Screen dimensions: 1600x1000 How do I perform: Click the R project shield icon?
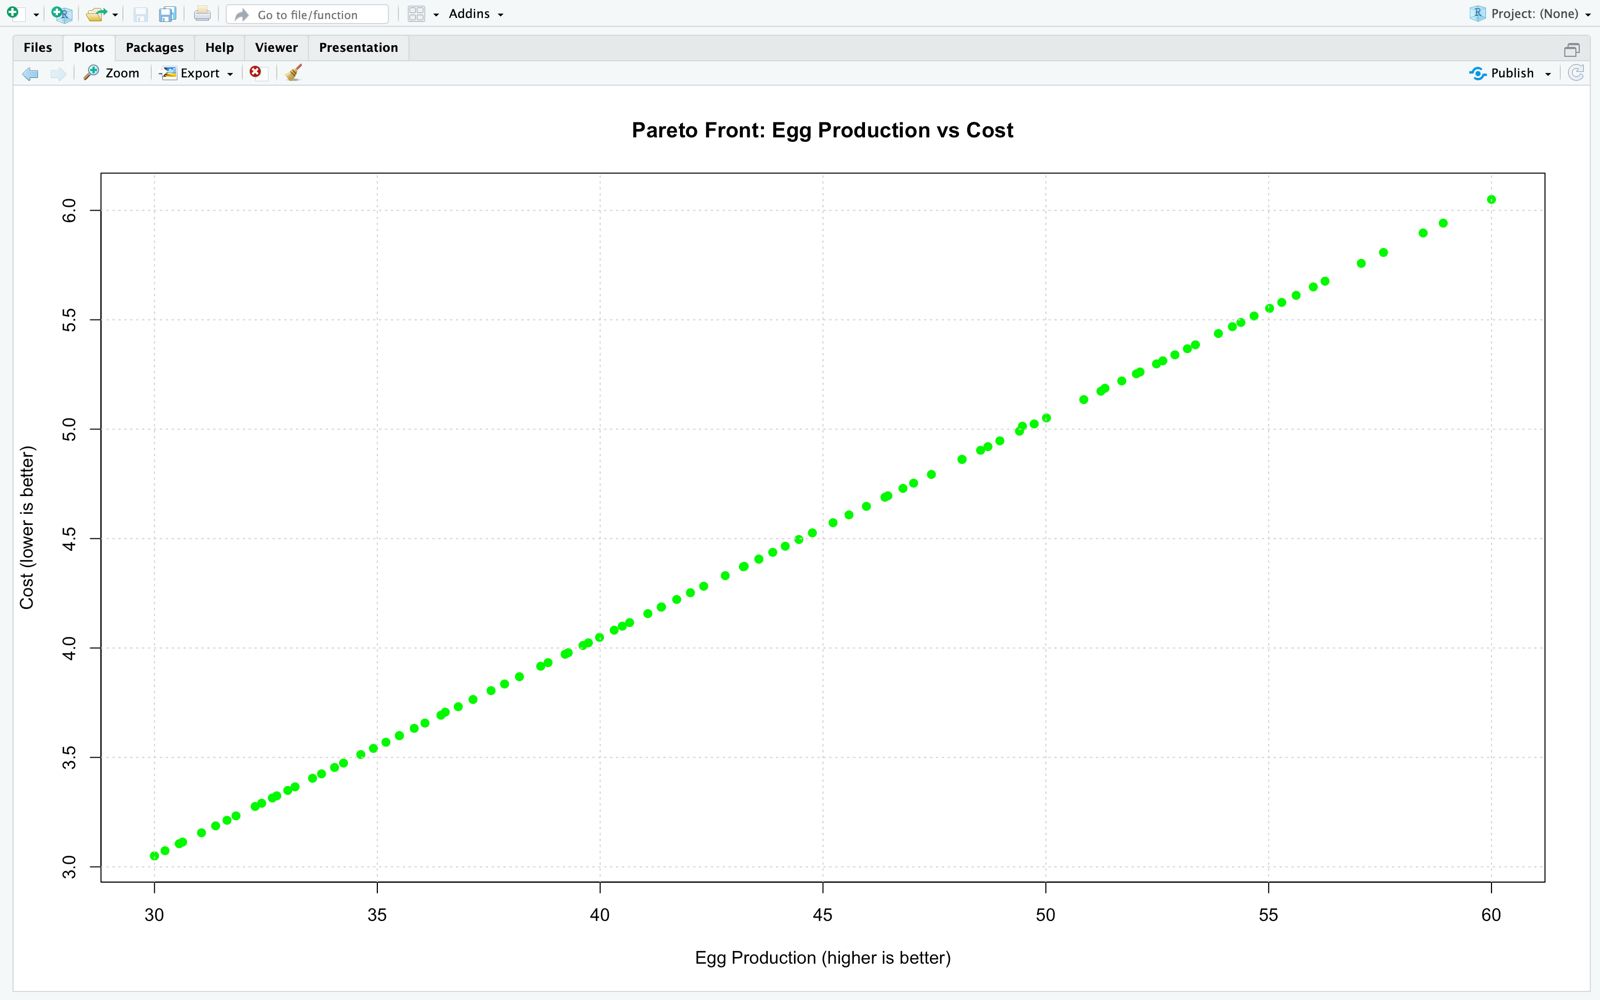1477,13
